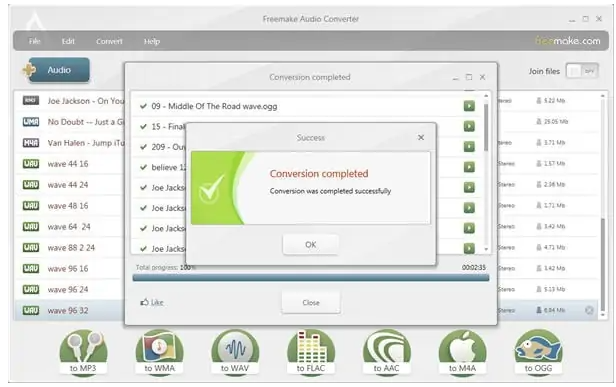Viewport: 616px width, 387px height.
Task: Click the total progress bar
Action: pos(311,278)
